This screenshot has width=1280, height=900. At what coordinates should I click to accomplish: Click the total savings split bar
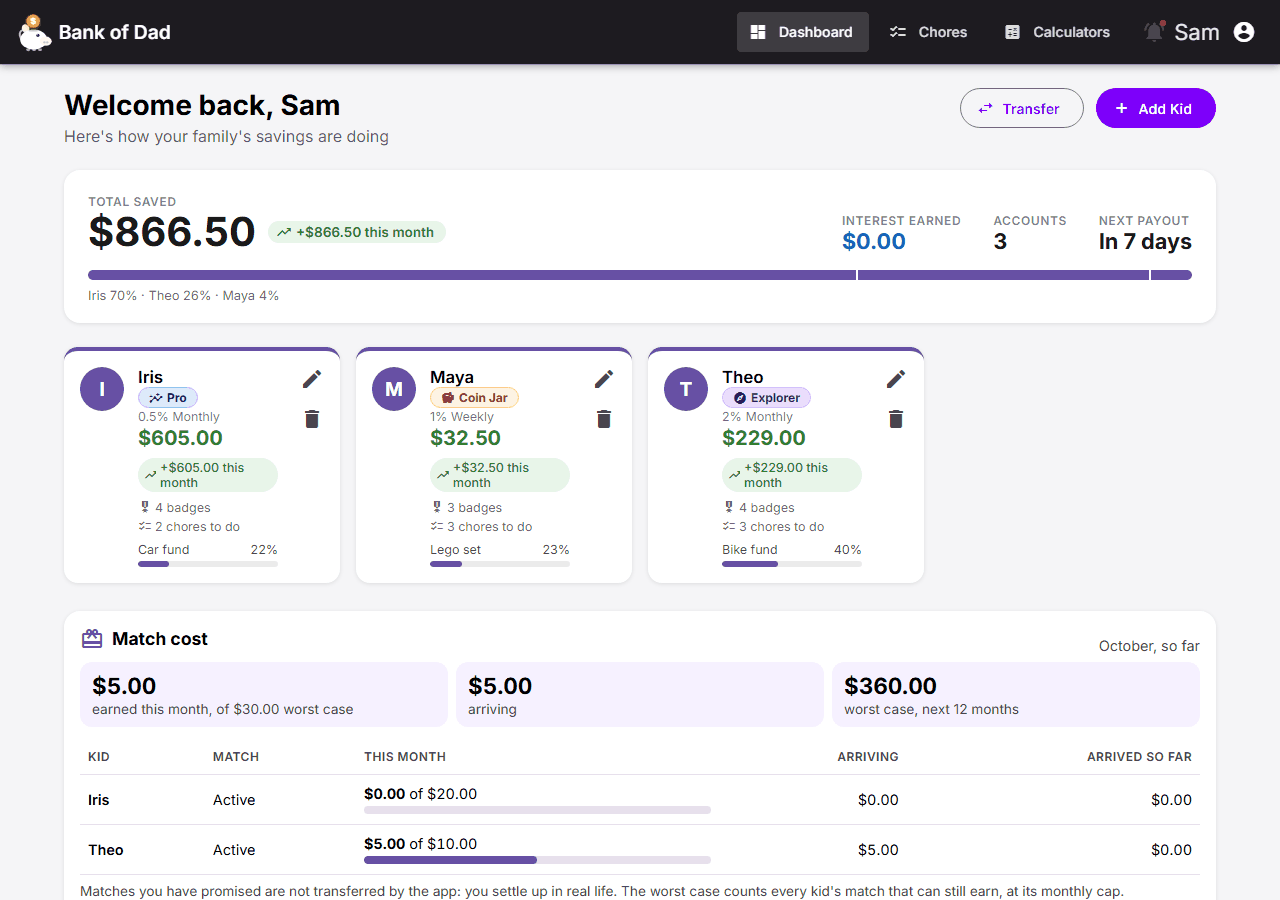640,275
